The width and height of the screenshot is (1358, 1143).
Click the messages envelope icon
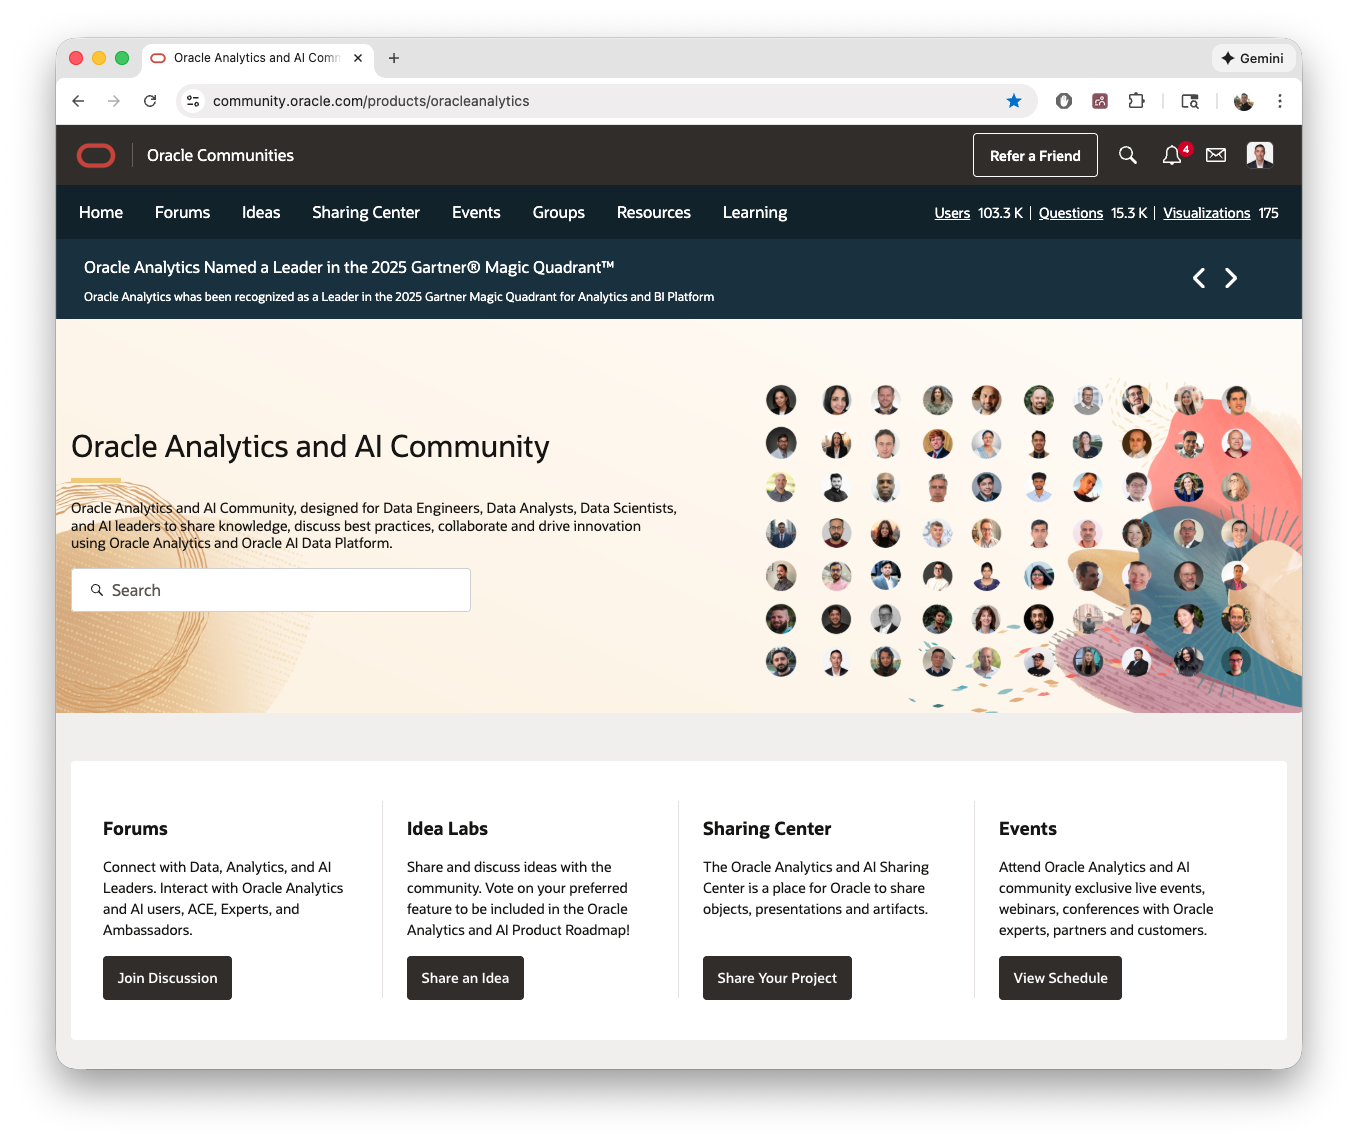[1215, 155]
